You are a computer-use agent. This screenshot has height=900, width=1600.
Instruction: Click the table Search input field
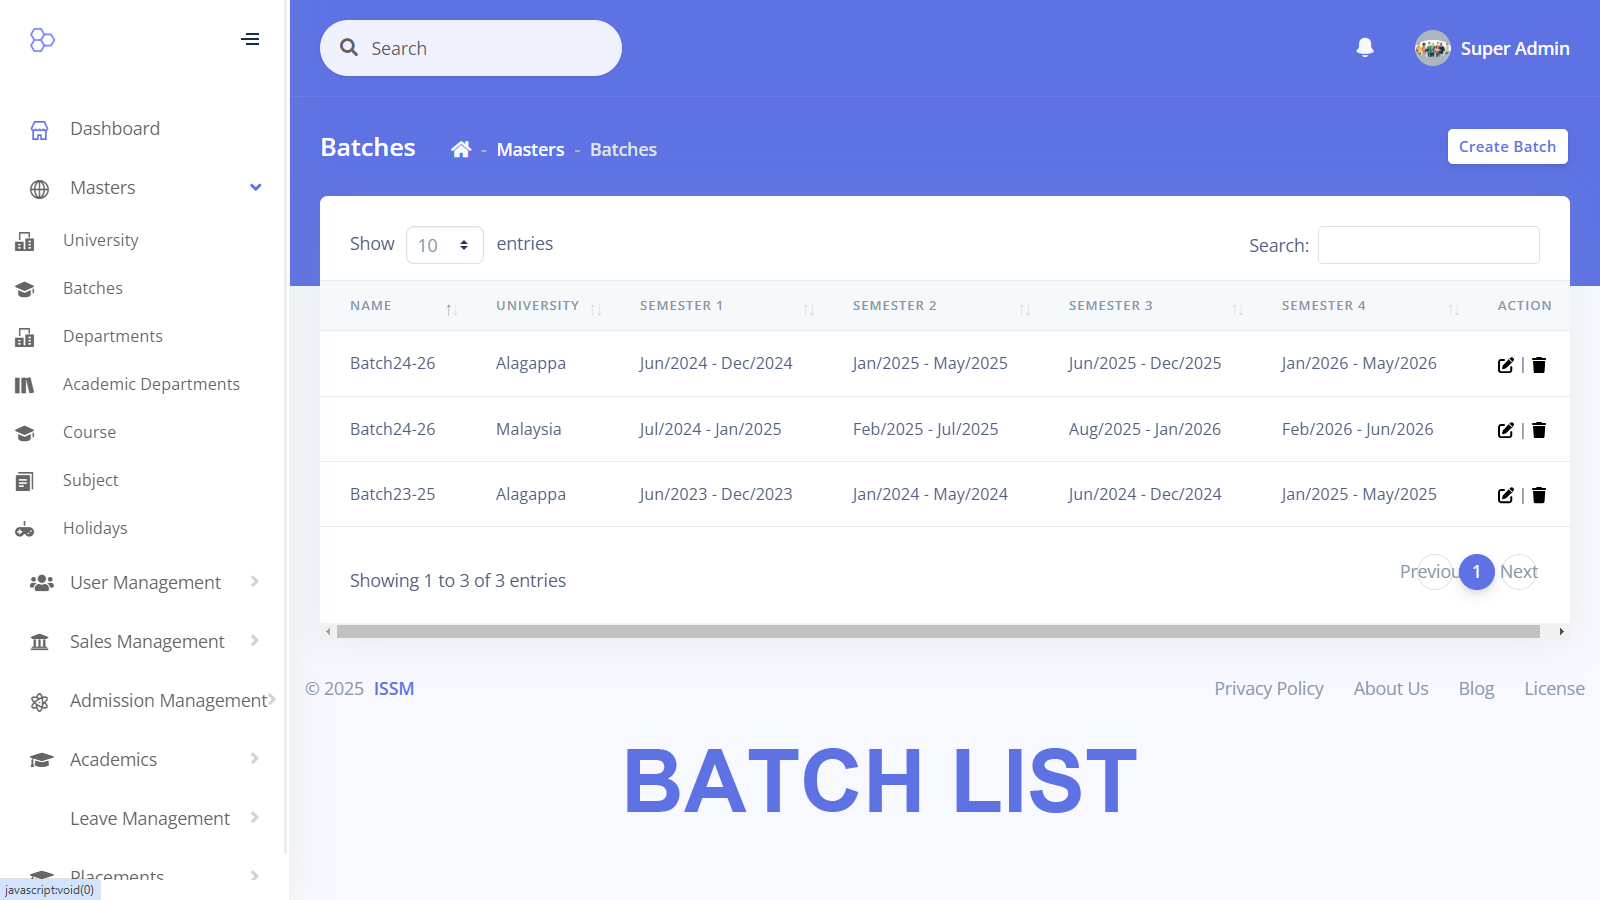pyautogui.click(x=1428, y=245)
